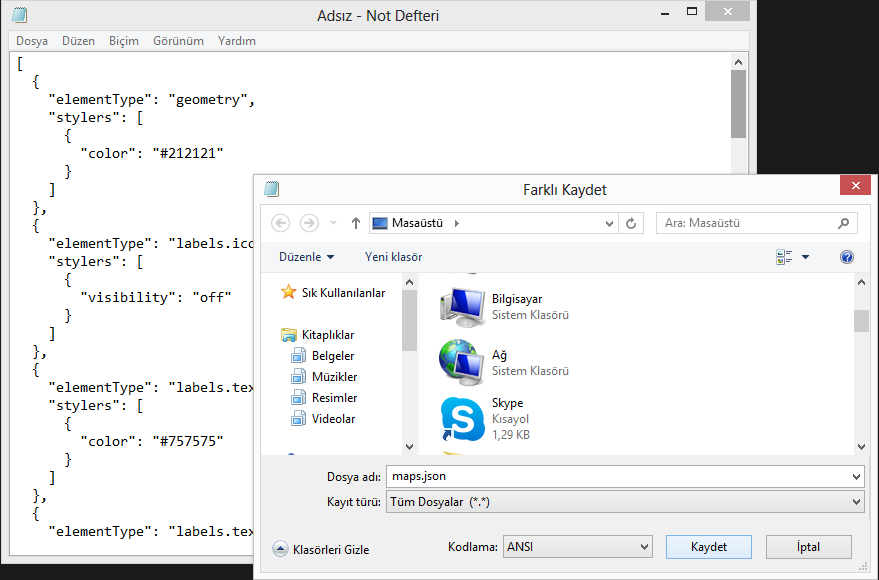Click the Klasörleri Gizle arrow icon

click(x=280, y=549)
